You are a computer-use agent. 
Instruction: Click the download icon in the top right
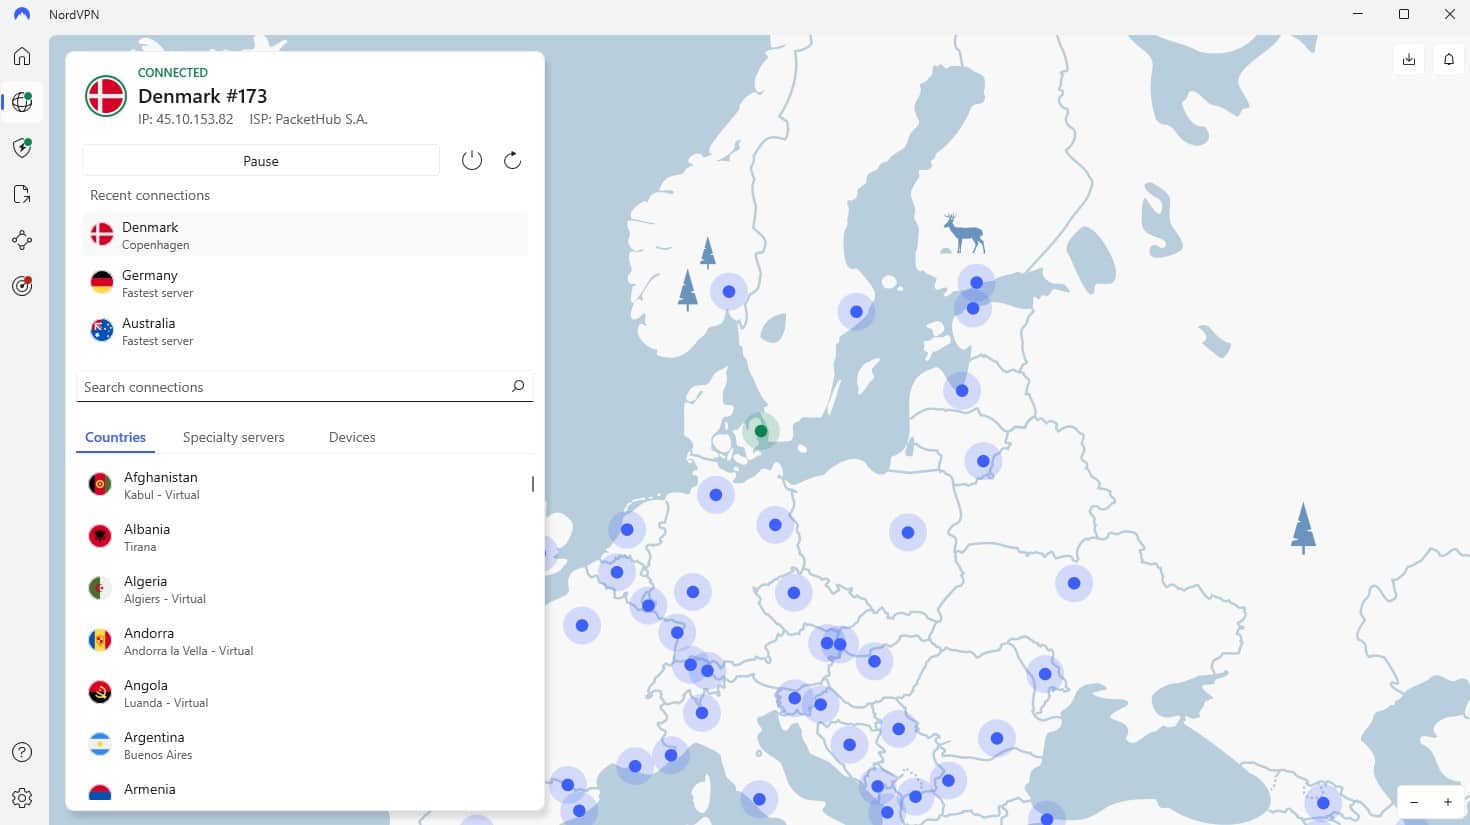tap(1409, 59)
